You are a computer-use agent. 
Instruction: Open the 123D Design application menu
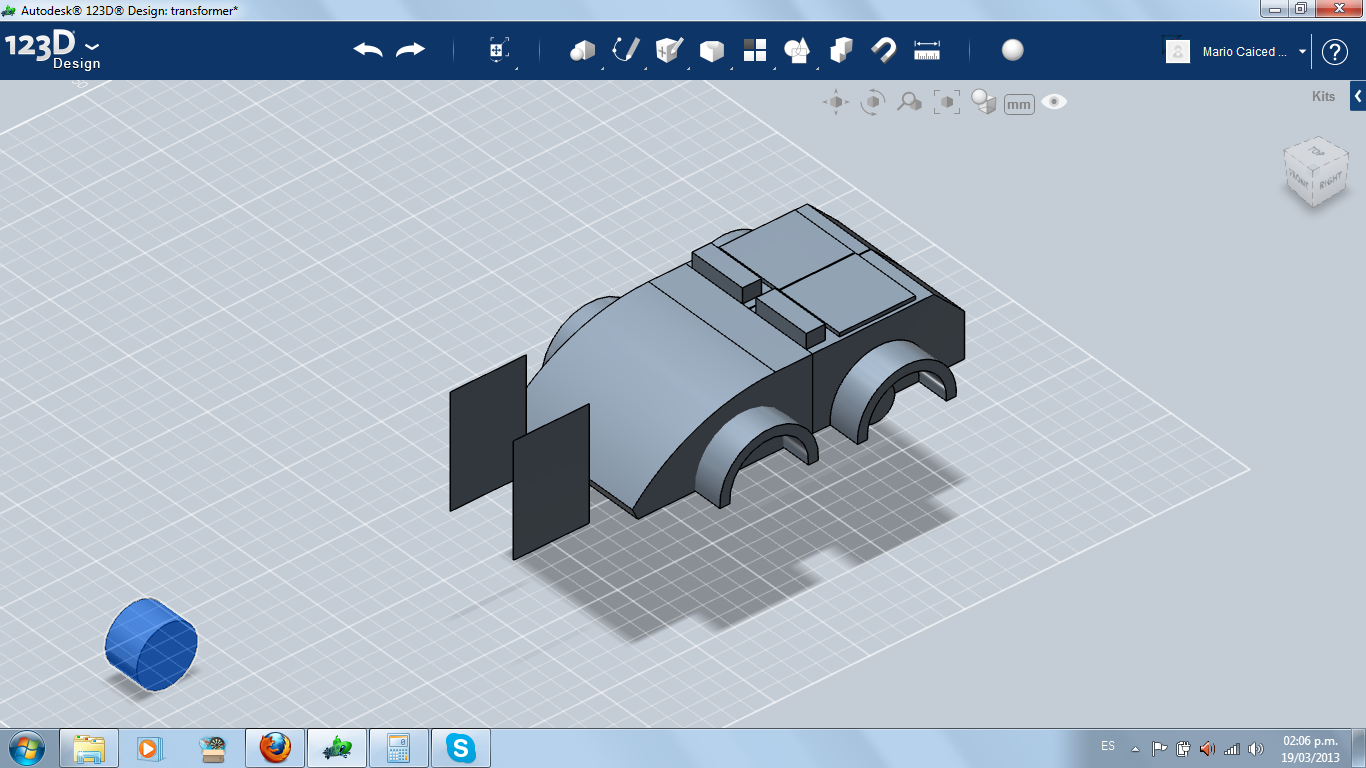(x=53, y=51)
